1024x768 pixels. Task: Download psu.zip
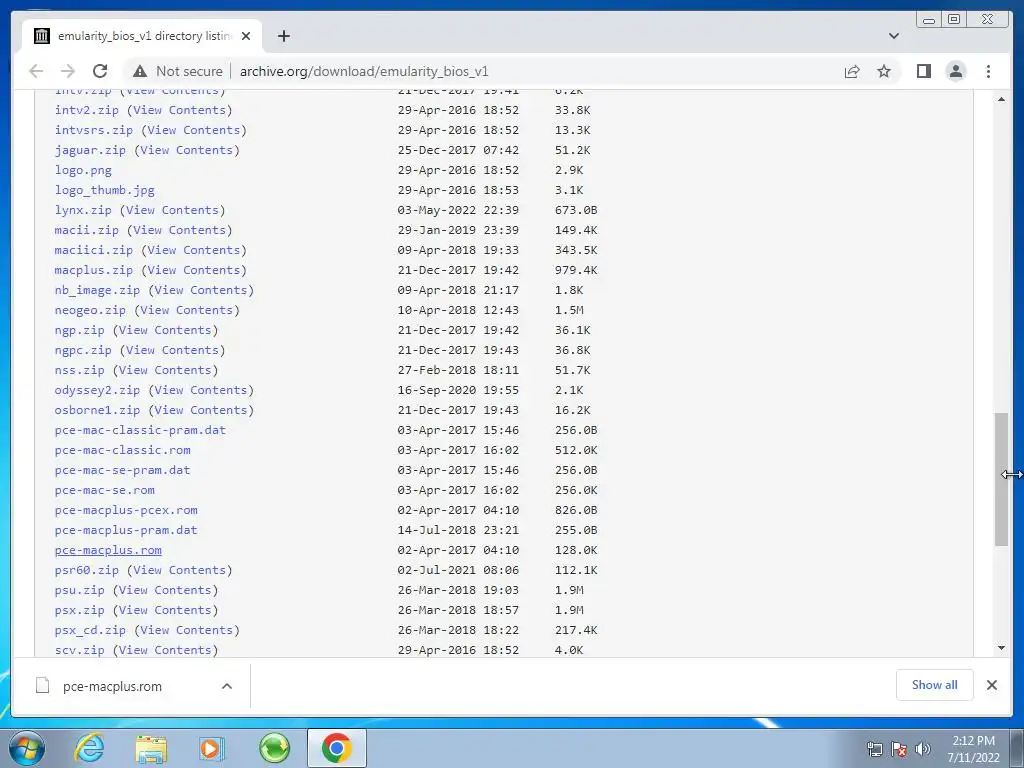pyautogui.click(x=79, y=590)
